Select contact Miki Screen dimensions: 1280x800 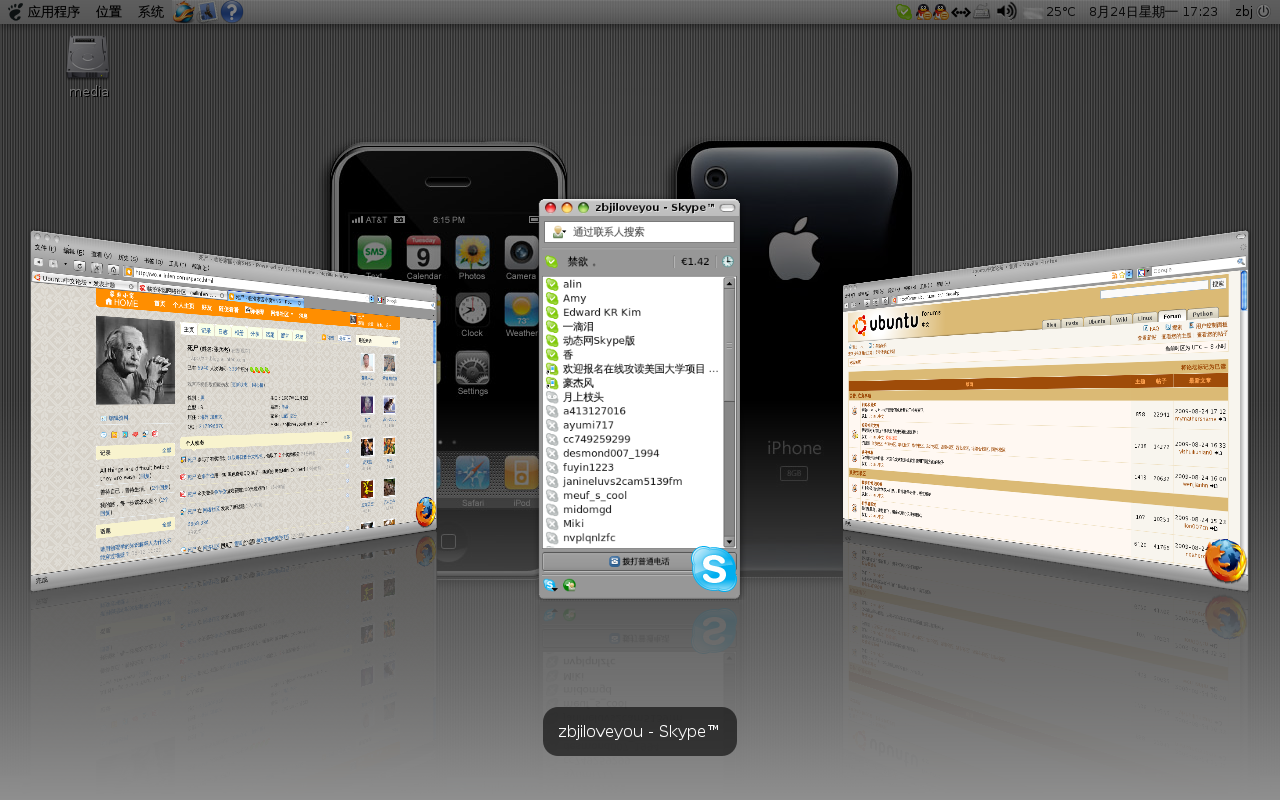click(x=633, y=523)
